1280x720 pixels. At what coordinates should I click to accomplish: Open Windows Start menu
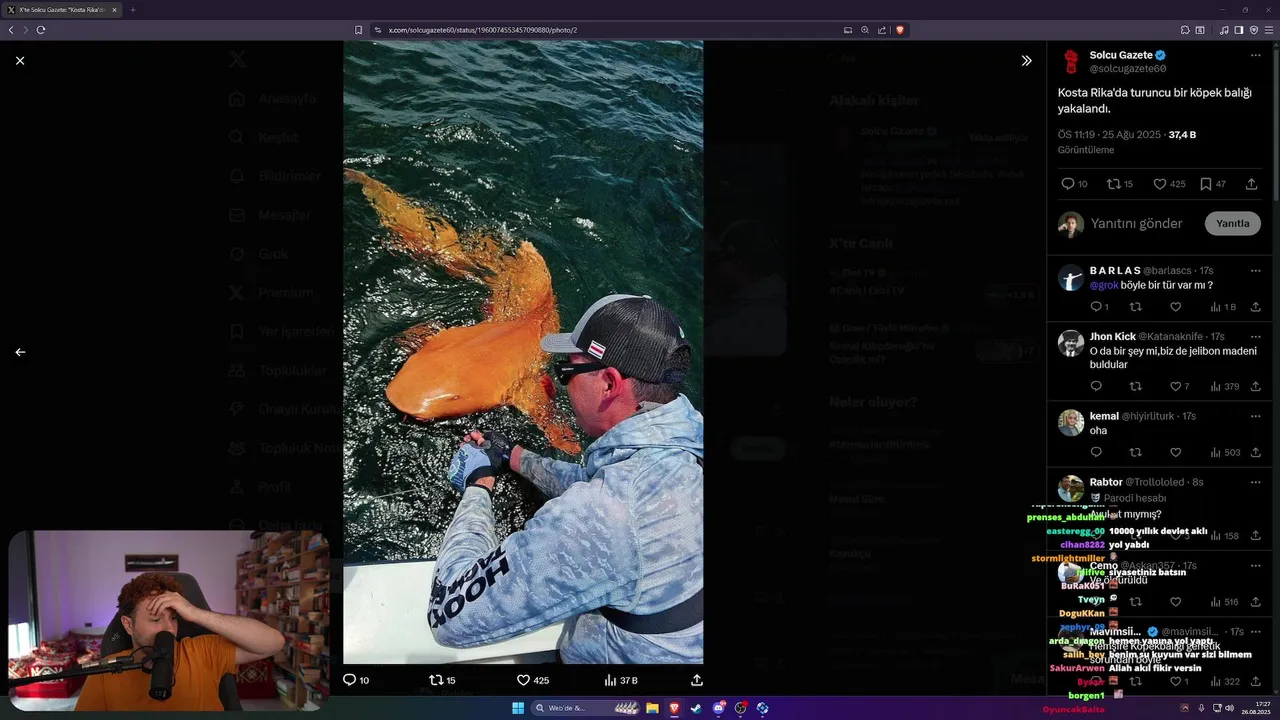coord(518,708)
